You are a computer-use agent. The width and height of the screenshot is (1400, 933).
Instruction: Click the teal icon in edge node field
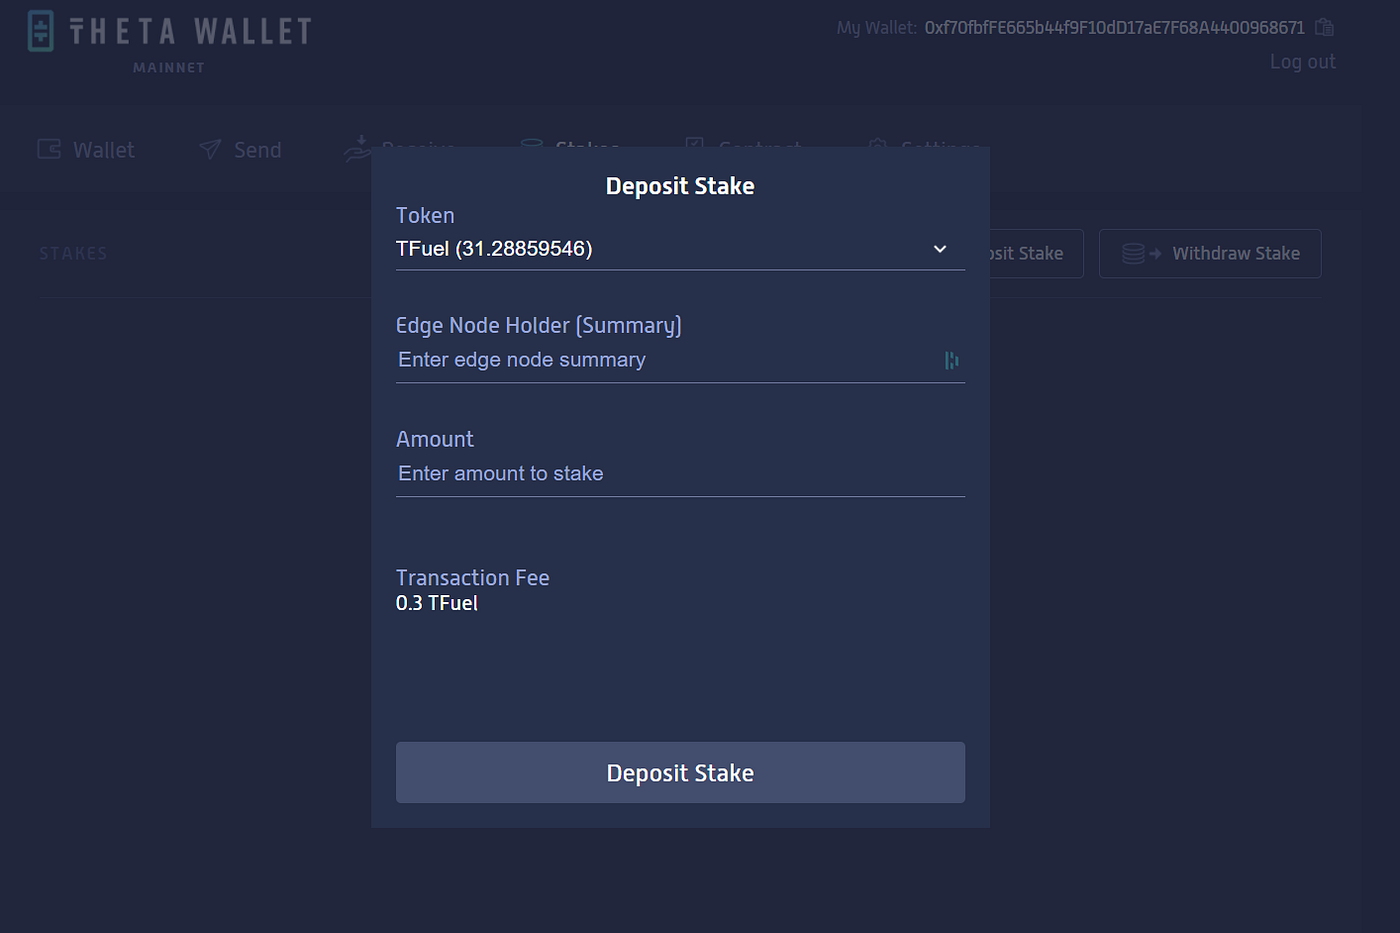coord(951,360)
